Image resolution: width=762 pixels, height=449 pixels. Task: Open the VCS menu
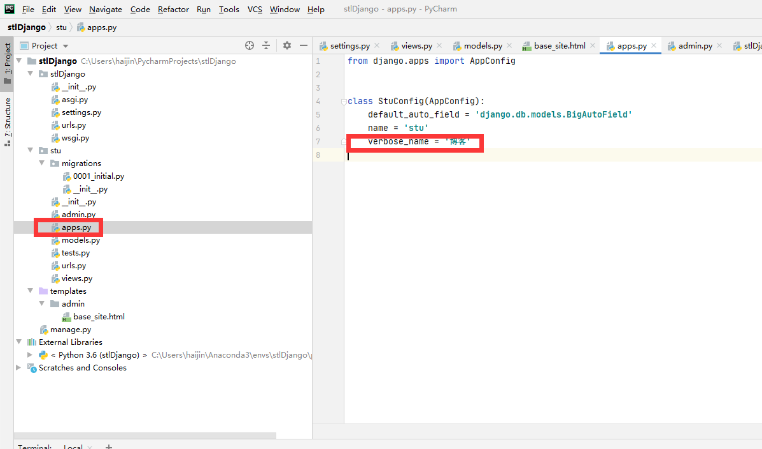[x=255, y=9]
